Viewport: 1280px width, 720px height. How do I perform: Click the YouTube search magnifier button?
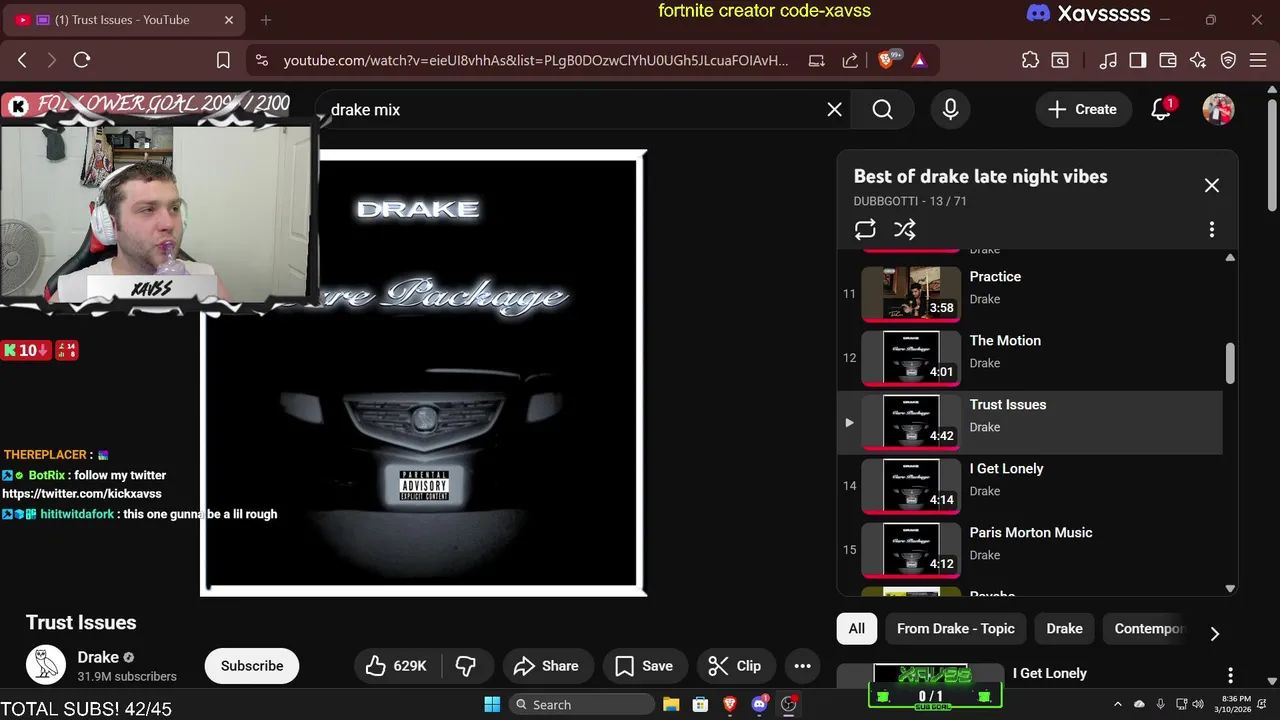point(882,109)
